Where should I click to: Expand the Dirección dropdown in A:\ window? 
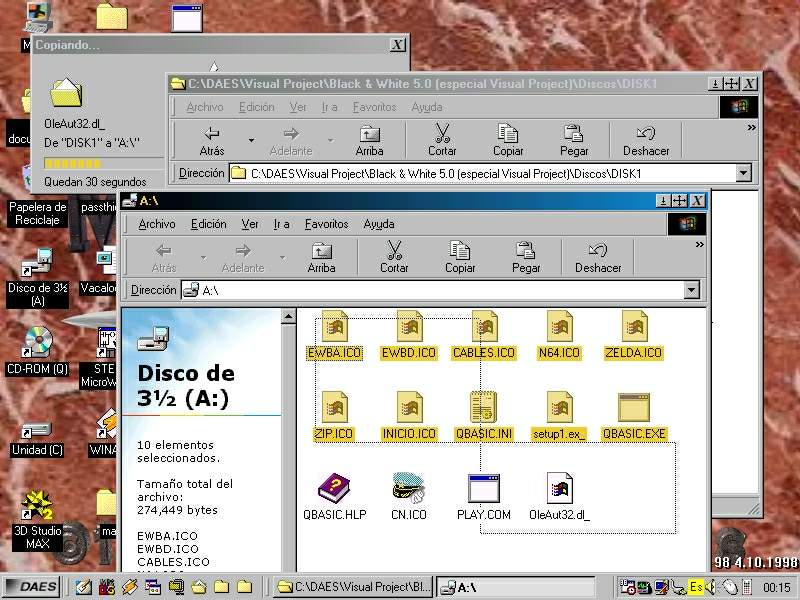691,290
